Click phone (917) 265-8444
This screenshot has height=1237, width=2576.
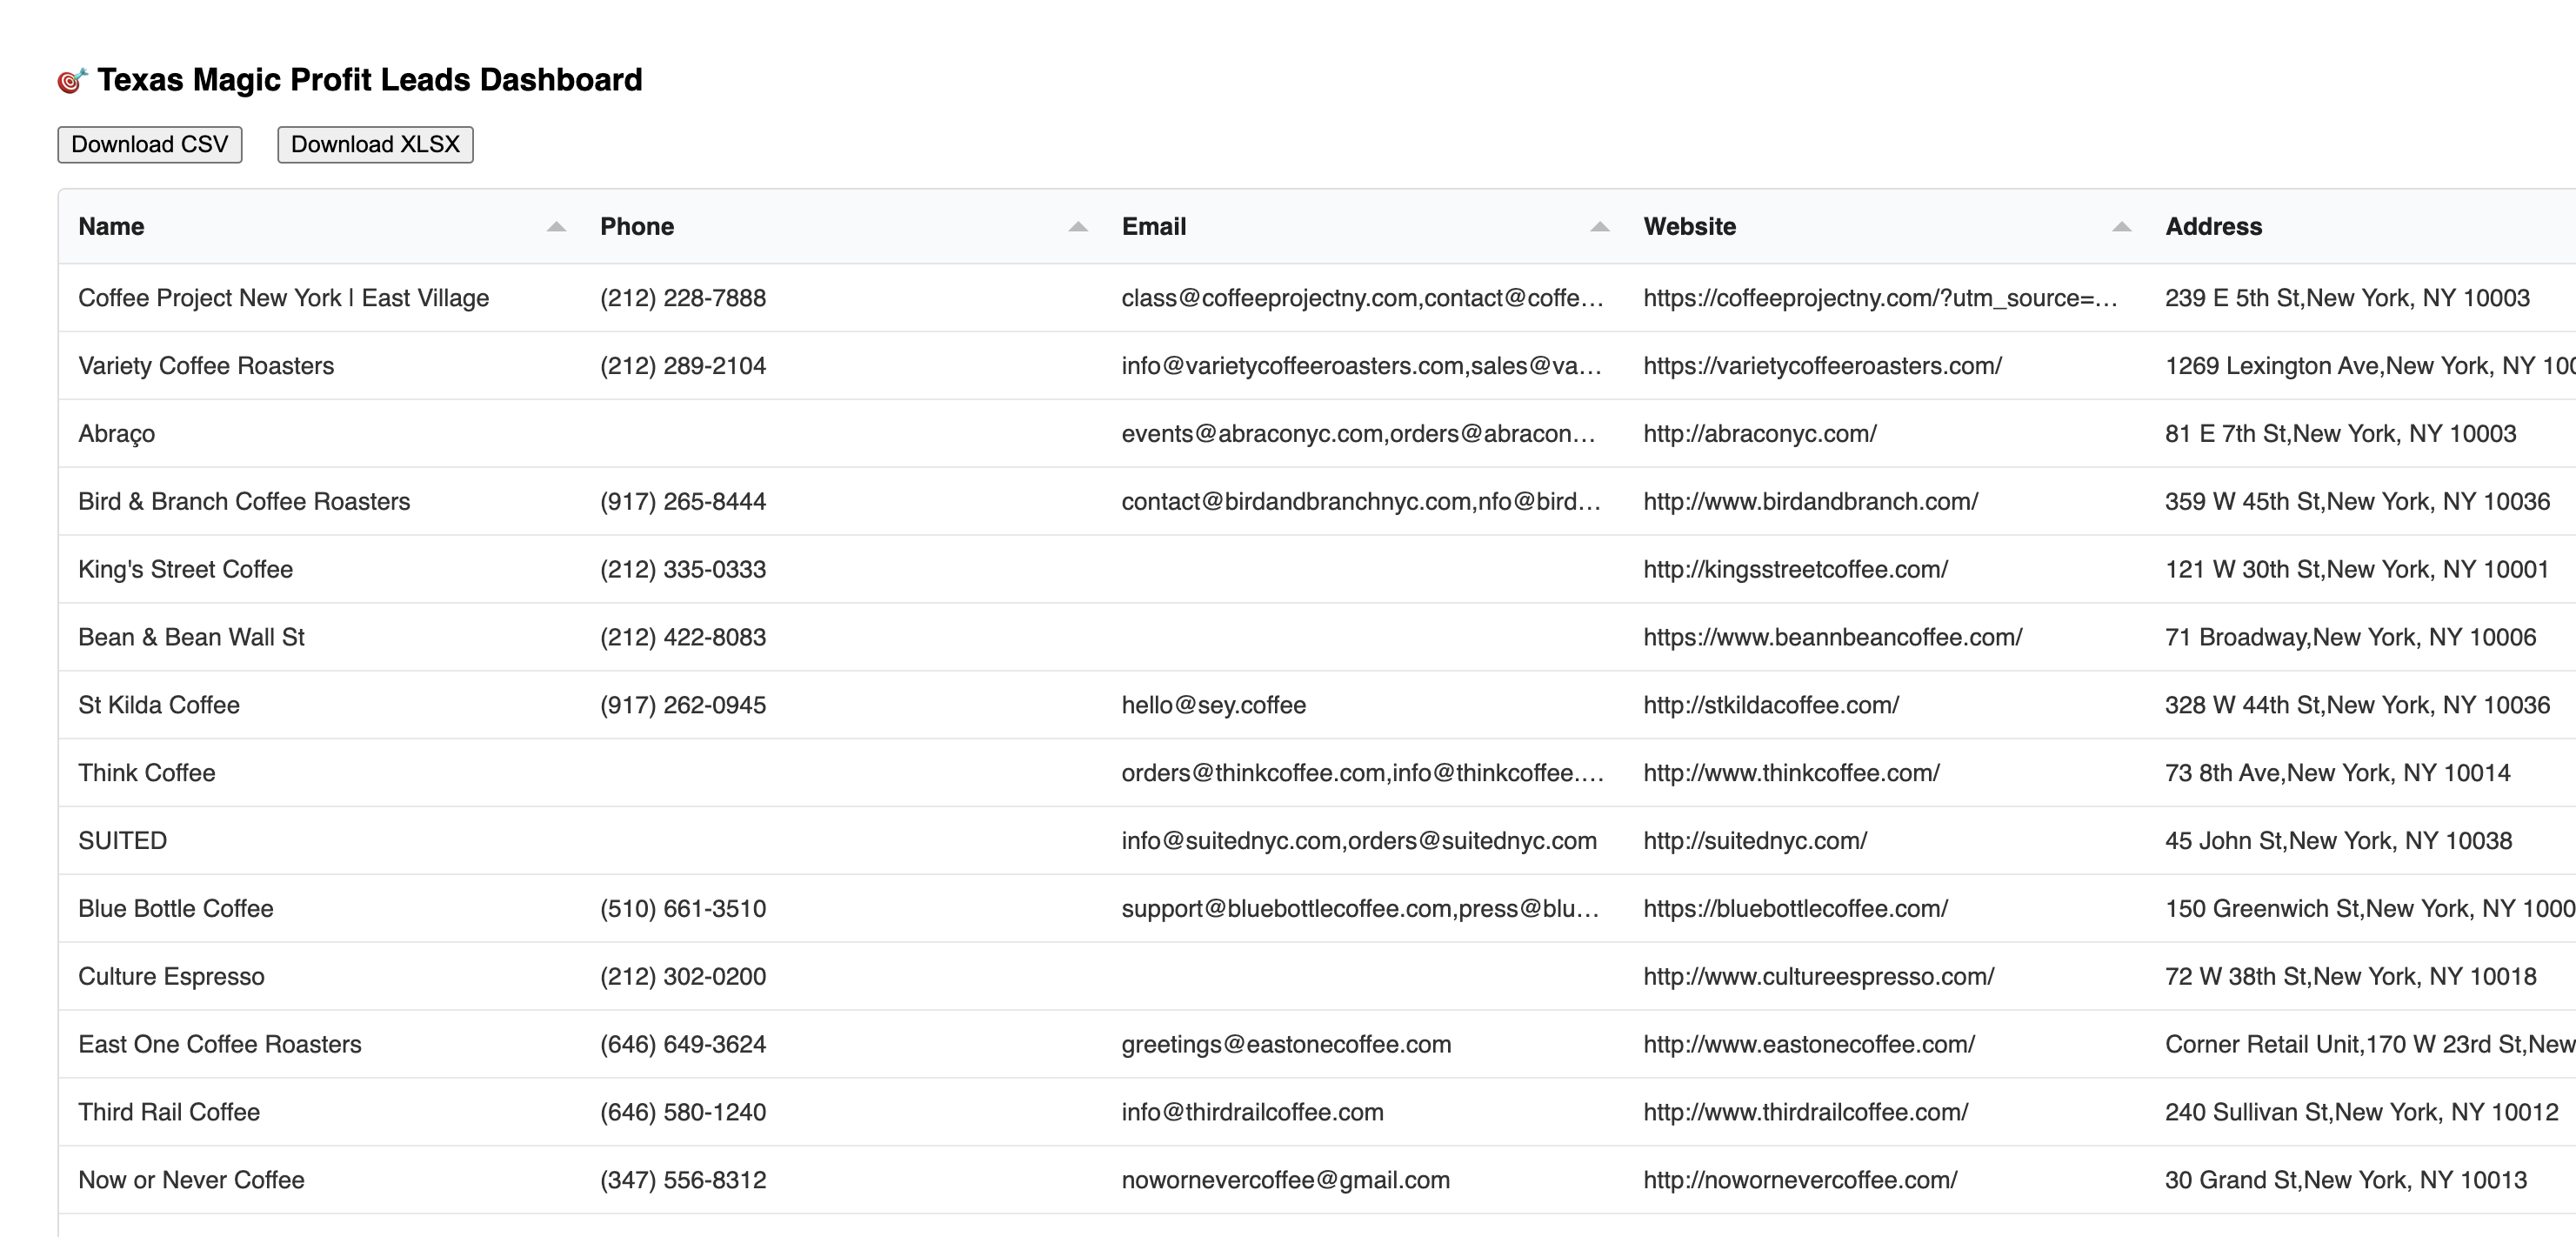pos(683,502)
